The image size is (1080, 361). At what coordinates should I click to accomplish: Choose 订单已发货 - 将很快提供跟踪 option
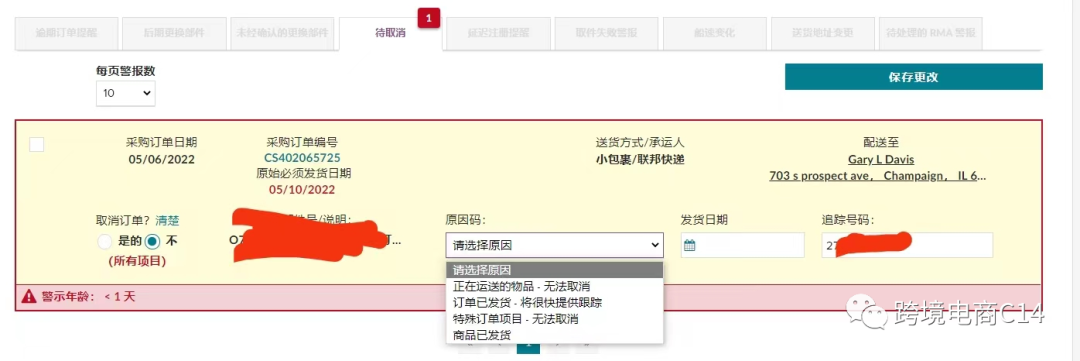[x=554, y=302]
